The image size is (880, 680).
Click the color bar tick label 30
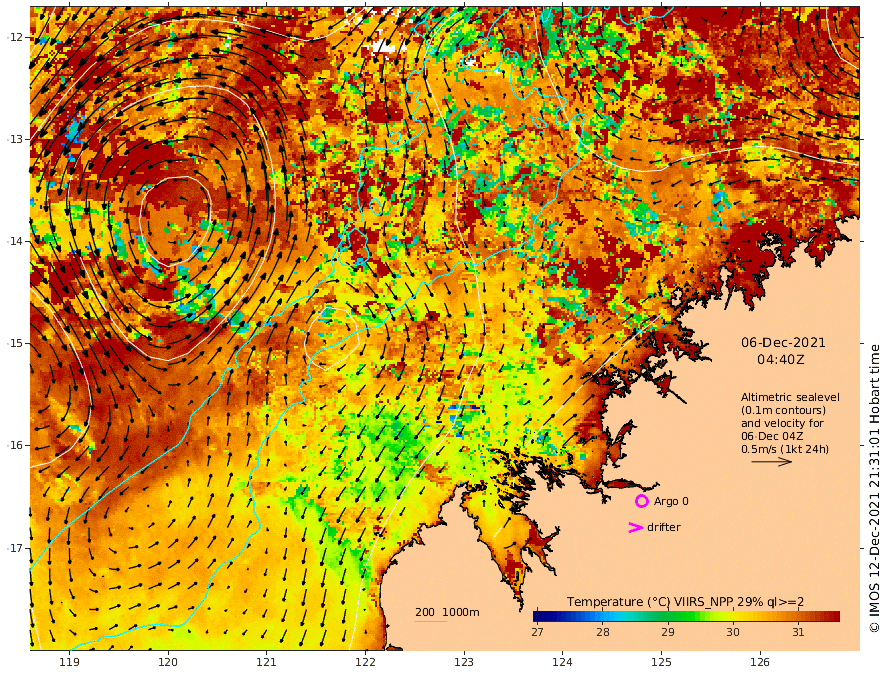point(733,632)
